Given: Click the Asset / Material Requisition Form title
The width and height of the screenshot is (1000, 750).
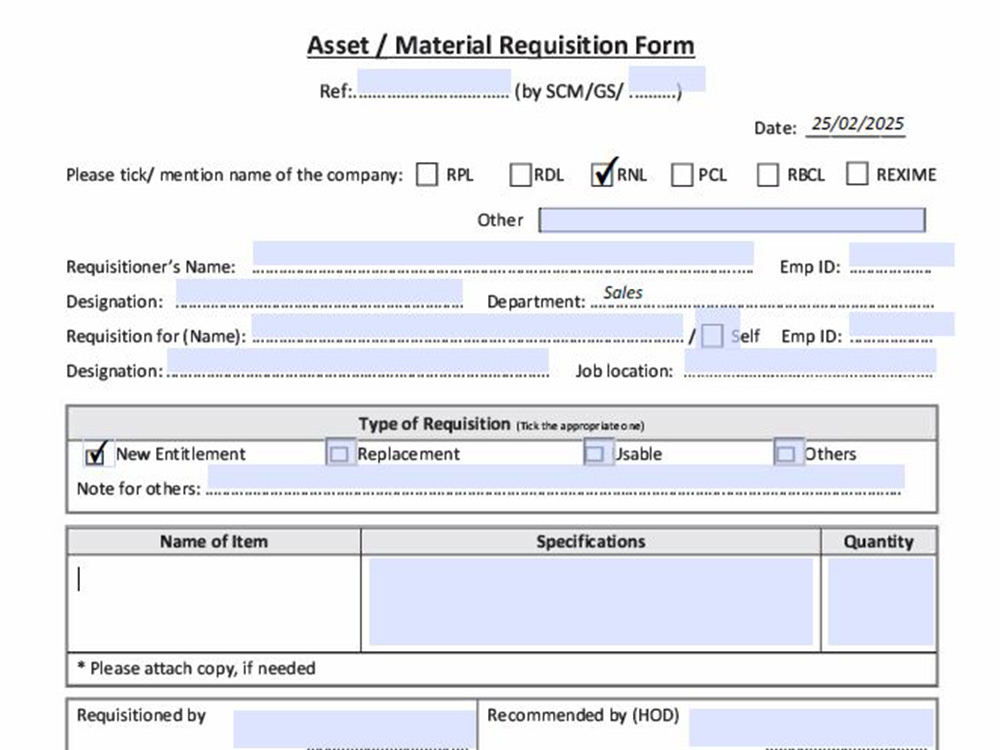Looking at the screenshot, I should 501,45.
